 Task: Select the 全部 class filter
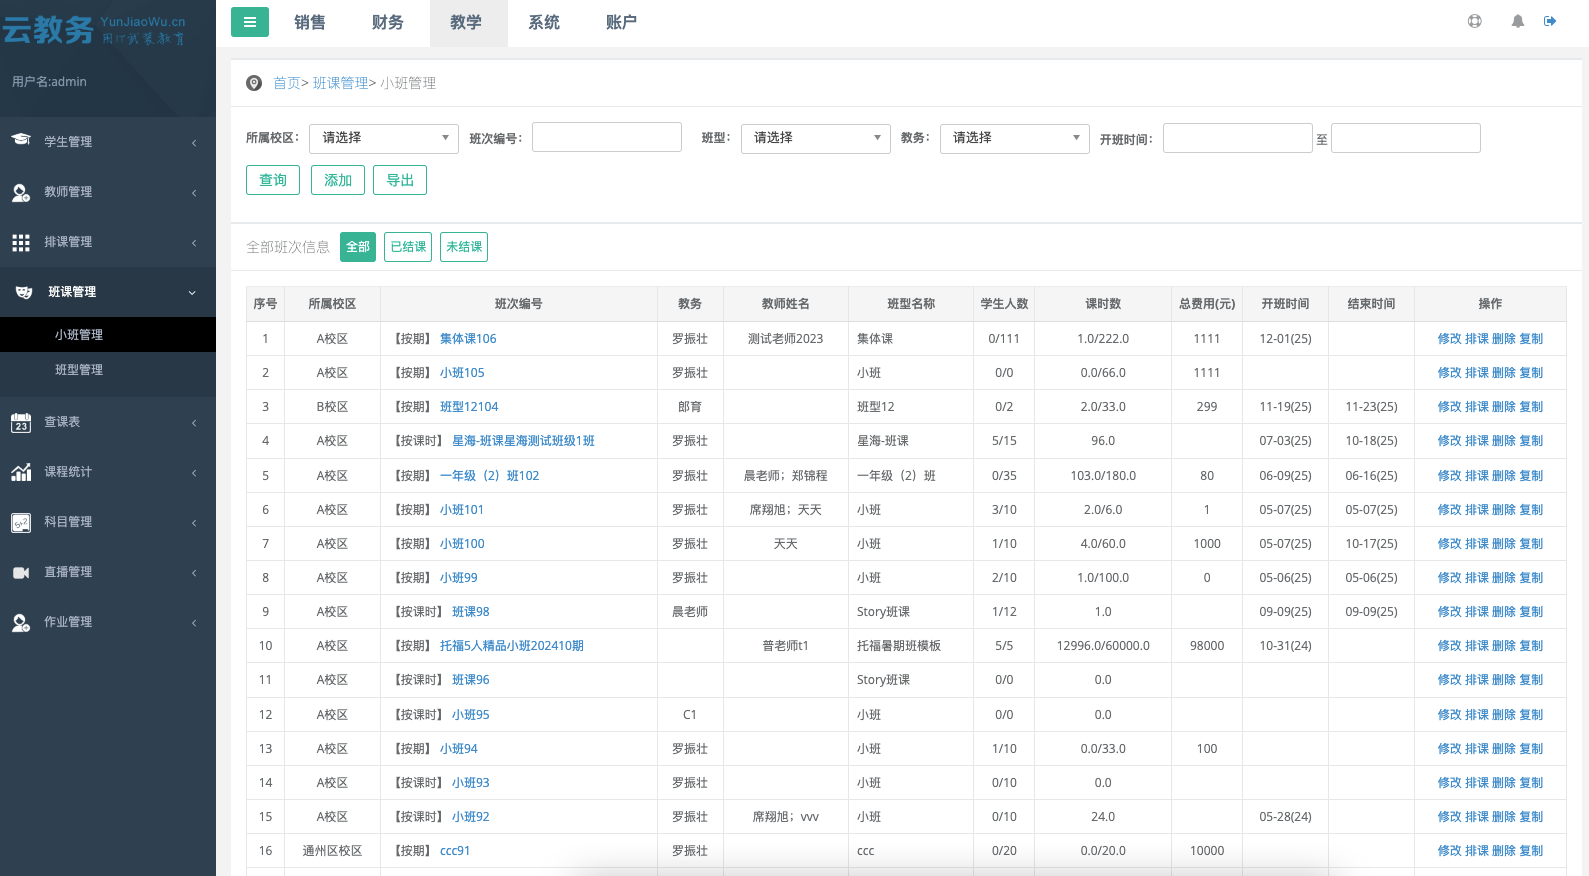pyautogui.click(x=357, y=247)
